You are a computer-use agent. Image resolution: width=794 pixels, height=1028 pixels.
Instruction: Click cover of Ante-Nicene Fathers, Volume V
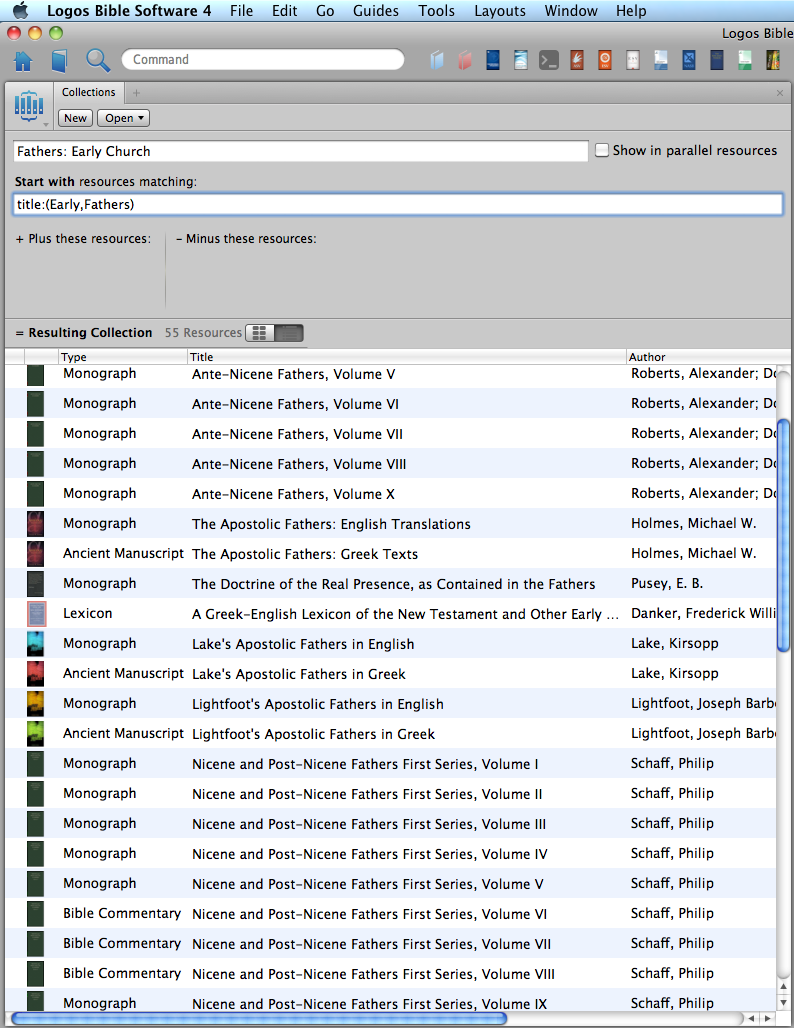click(35, 374)
